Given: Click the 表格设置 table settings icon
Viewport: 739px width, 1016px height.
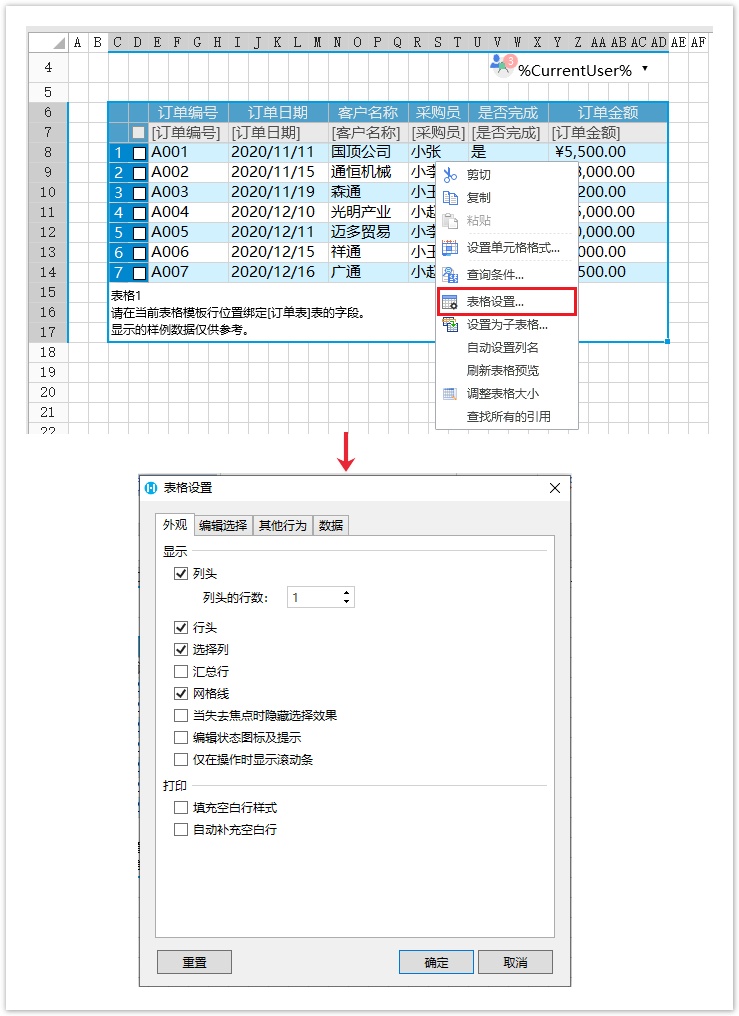Looking at the screenshot, I should (450, 301).
